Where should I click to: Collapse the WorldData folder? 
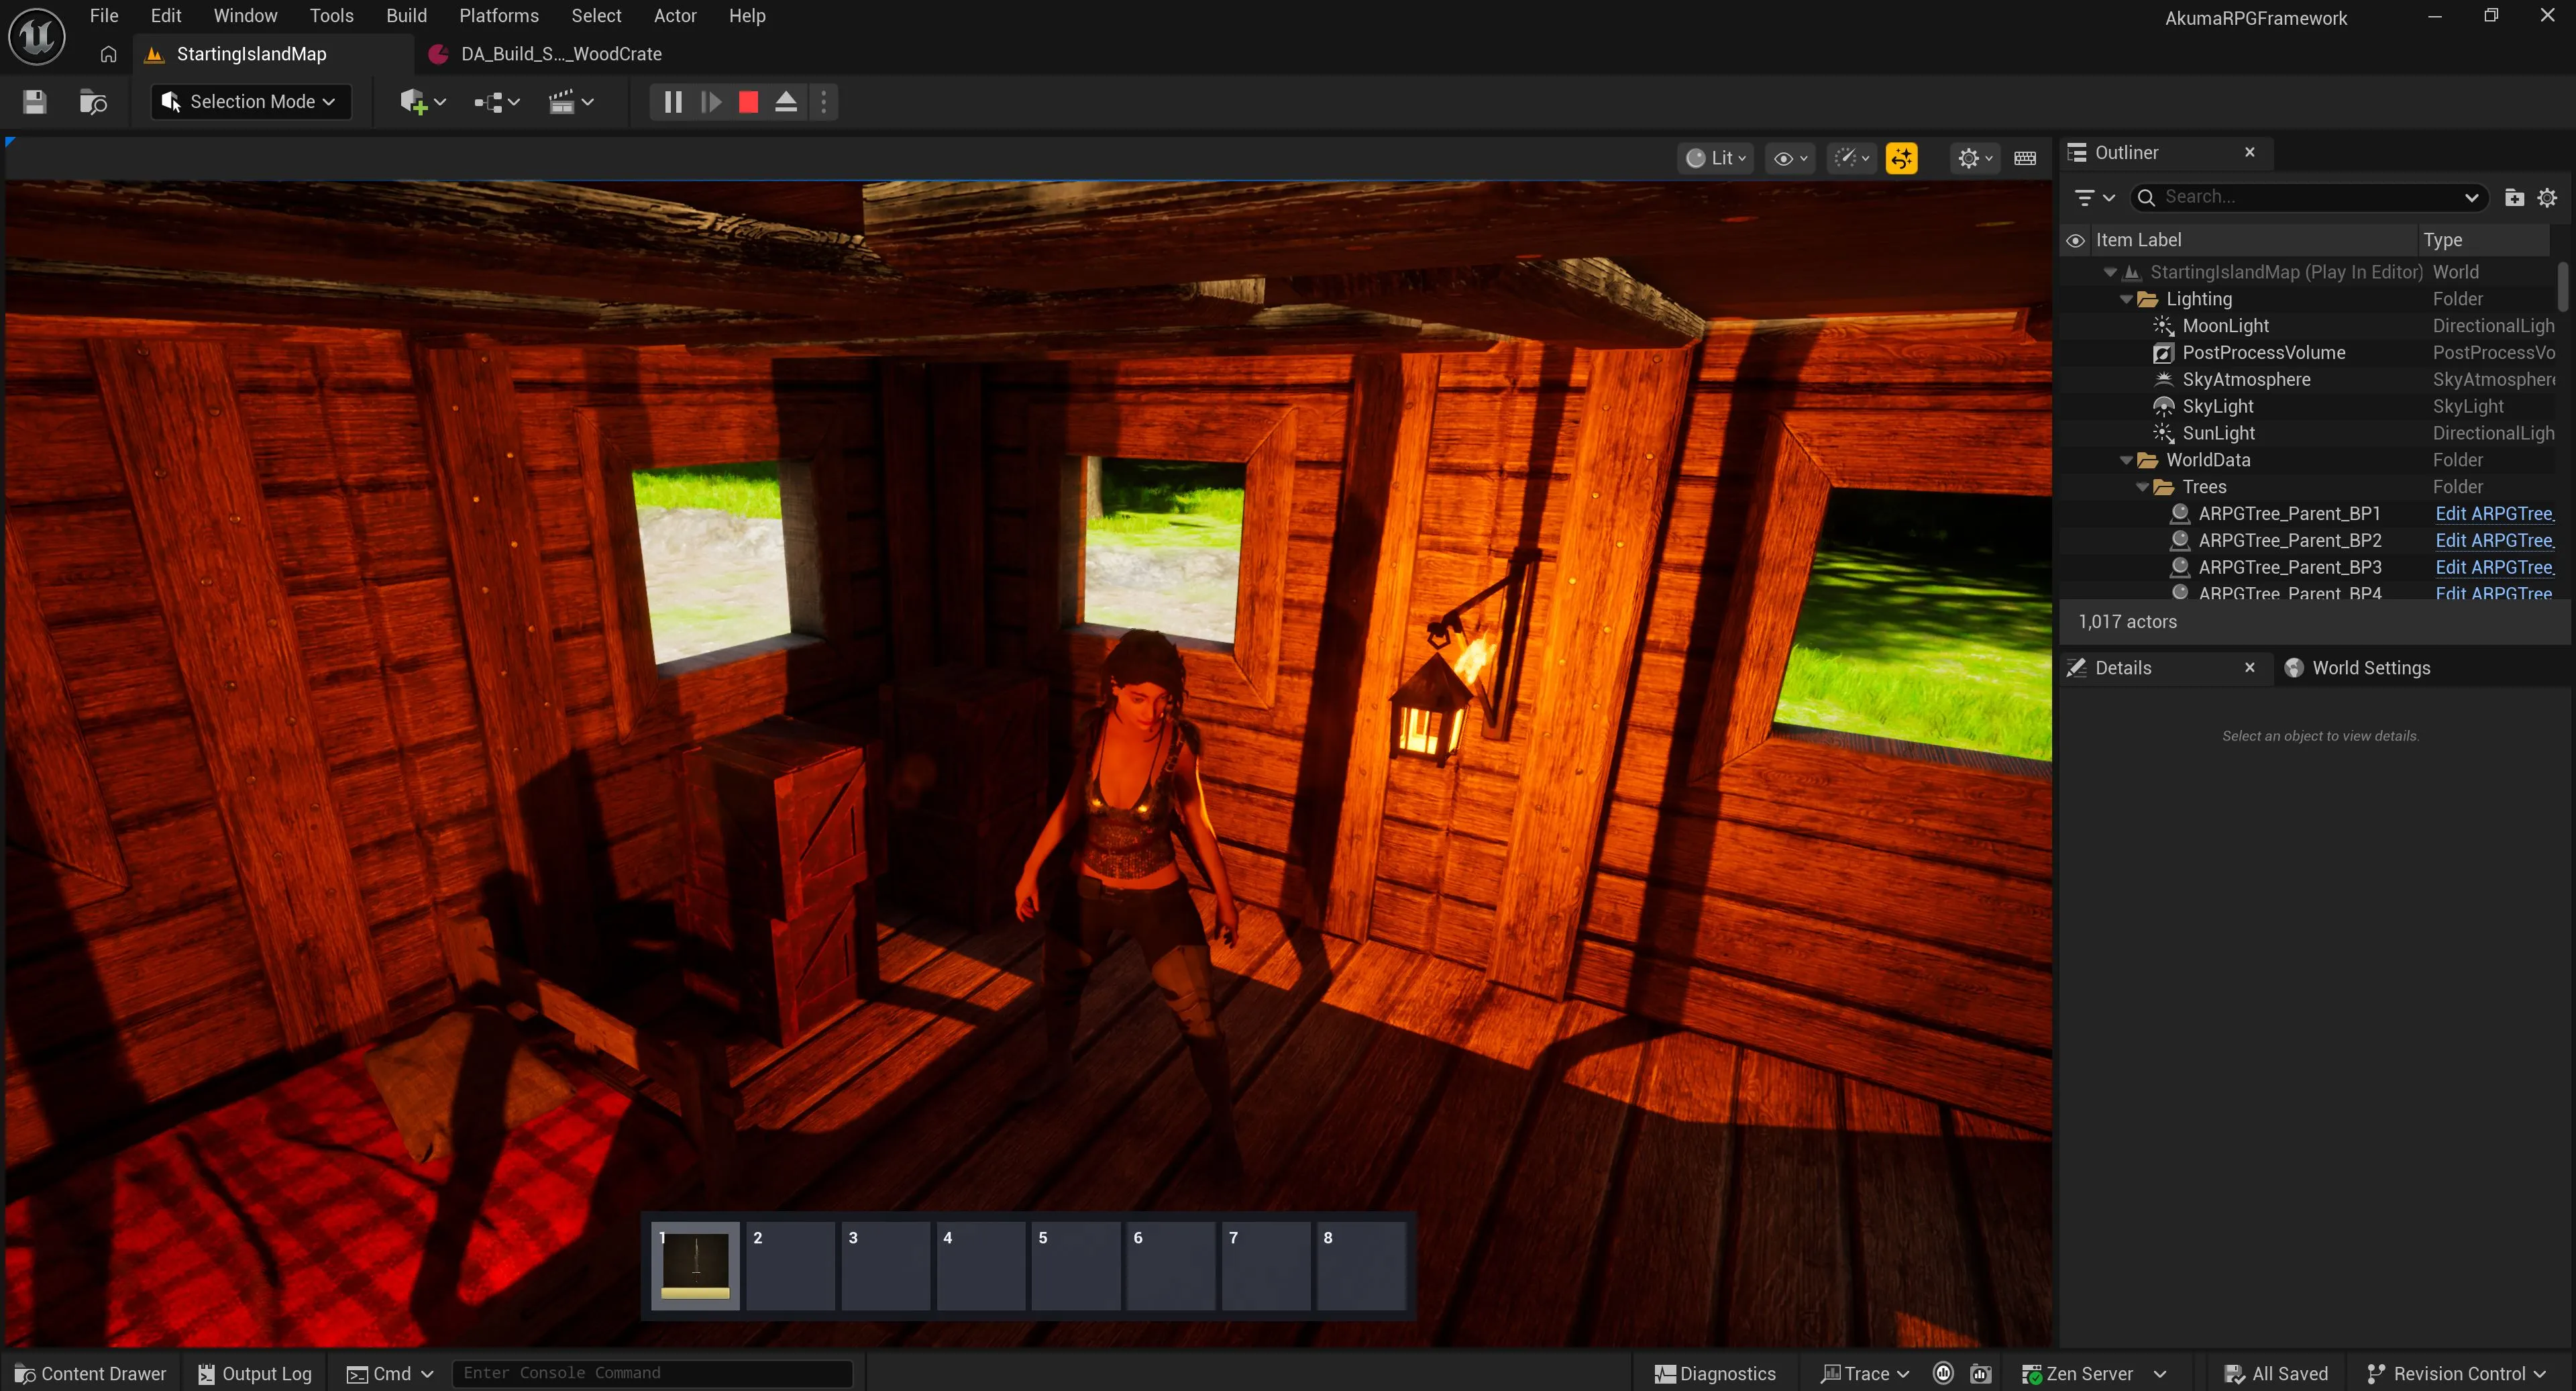[x=2126, y=460]
